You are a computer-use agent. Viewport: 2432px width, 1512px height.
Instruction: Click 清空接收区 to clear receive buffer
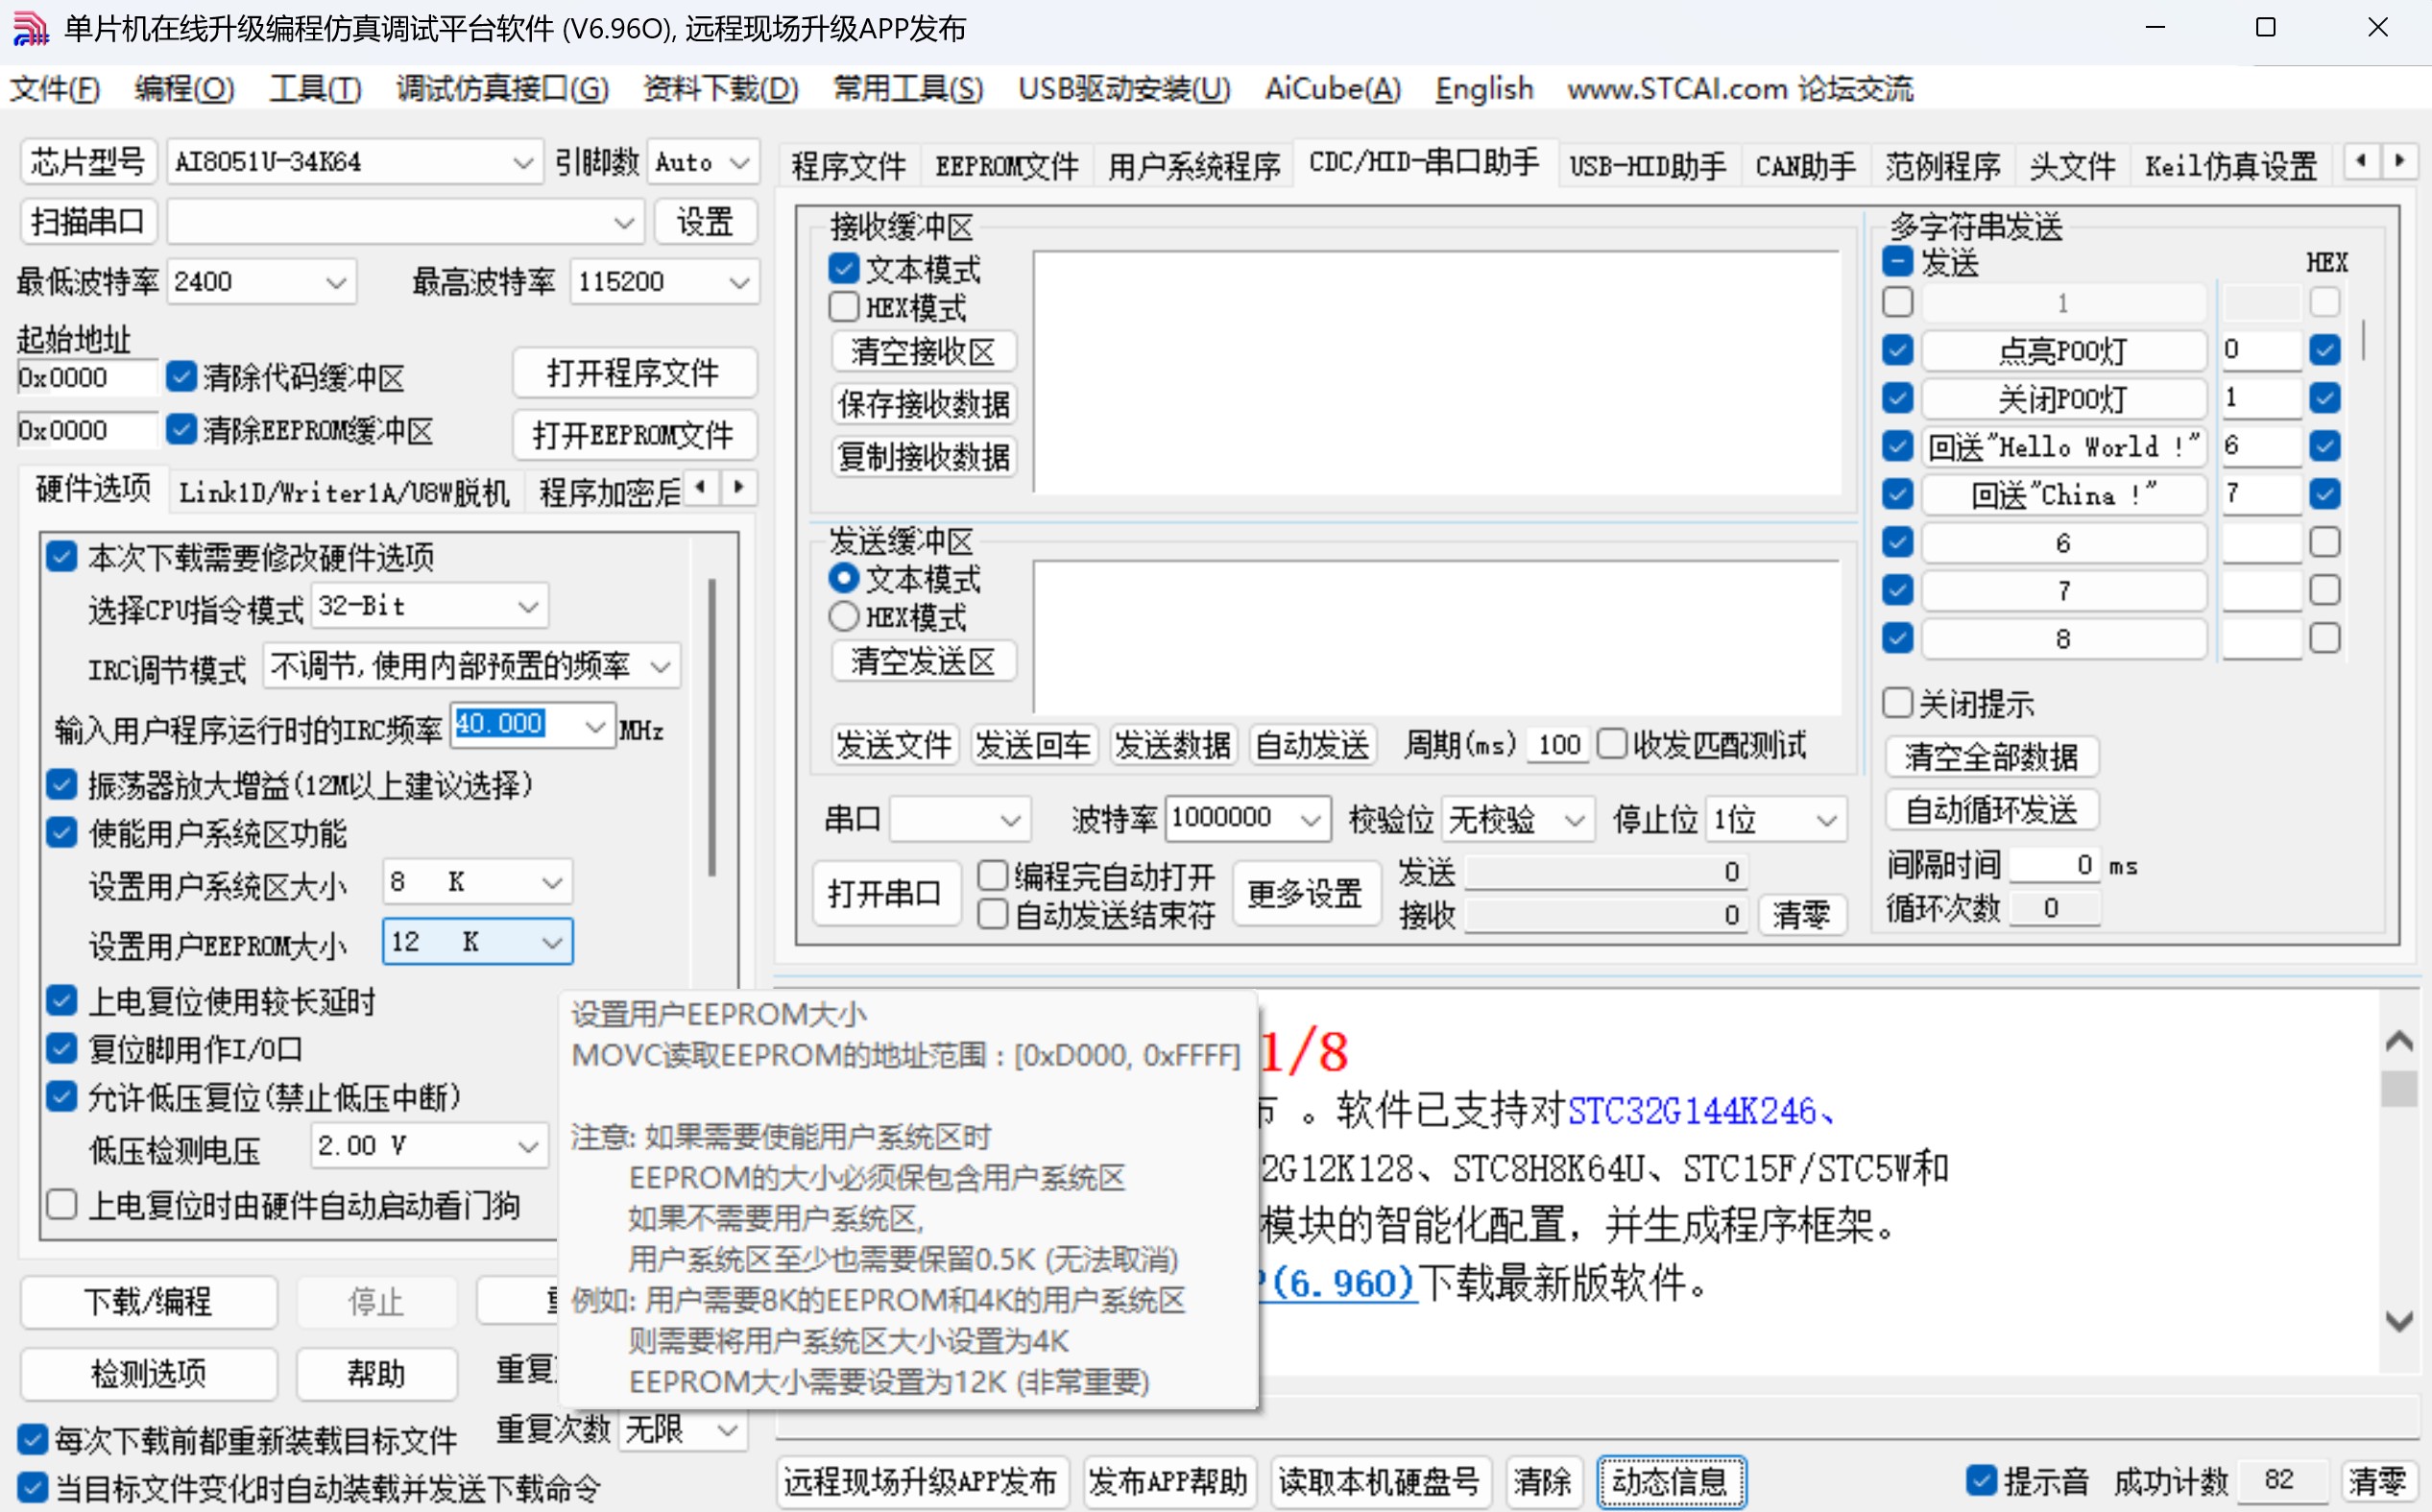point(922,351)
